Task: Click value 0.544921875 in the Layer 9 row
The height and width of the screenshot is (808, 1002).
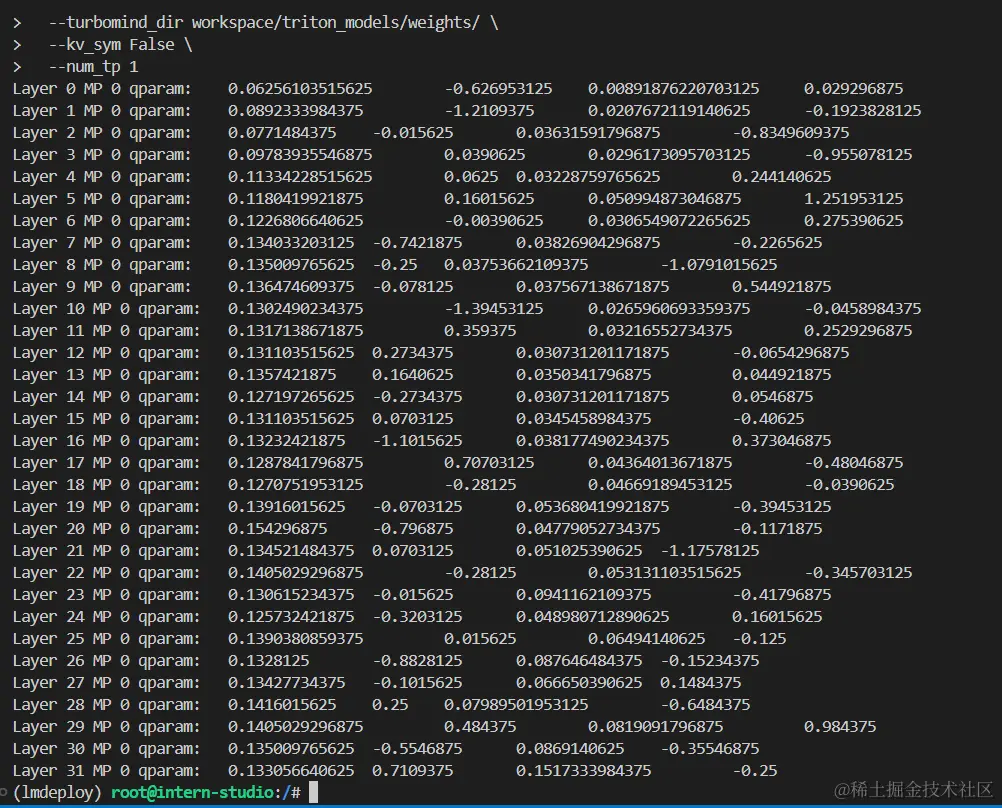Action: [x=782, y=286]
